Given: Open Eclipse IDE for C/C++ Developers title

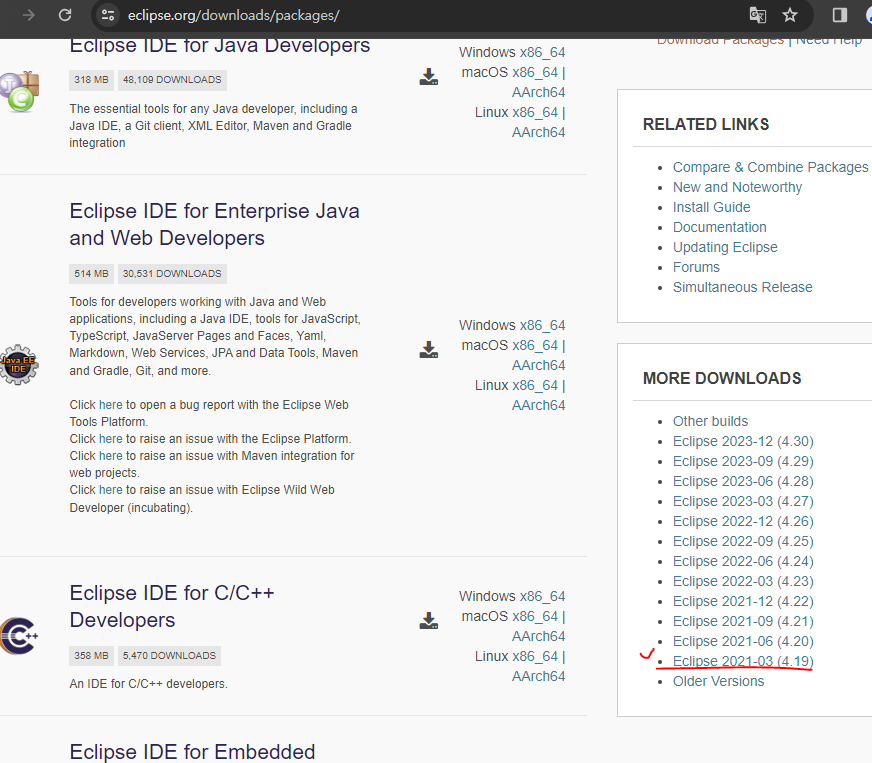Looking at the screenshot, I should point(172,606).
